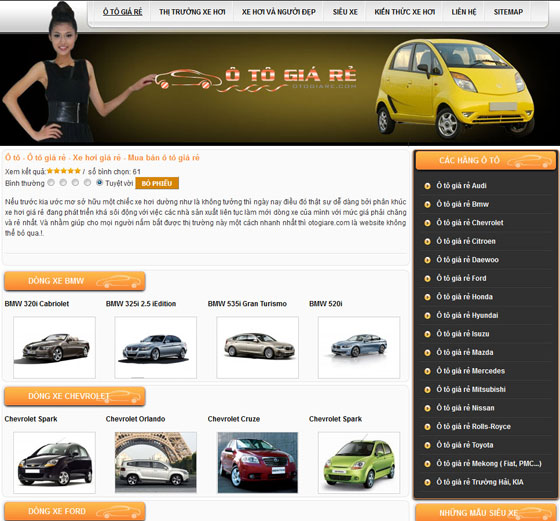The height and width of the screenshot is (521, 560).
Task: Open Ô tô giá rẻ Daewoo link
Action: [x=468, y=260]
